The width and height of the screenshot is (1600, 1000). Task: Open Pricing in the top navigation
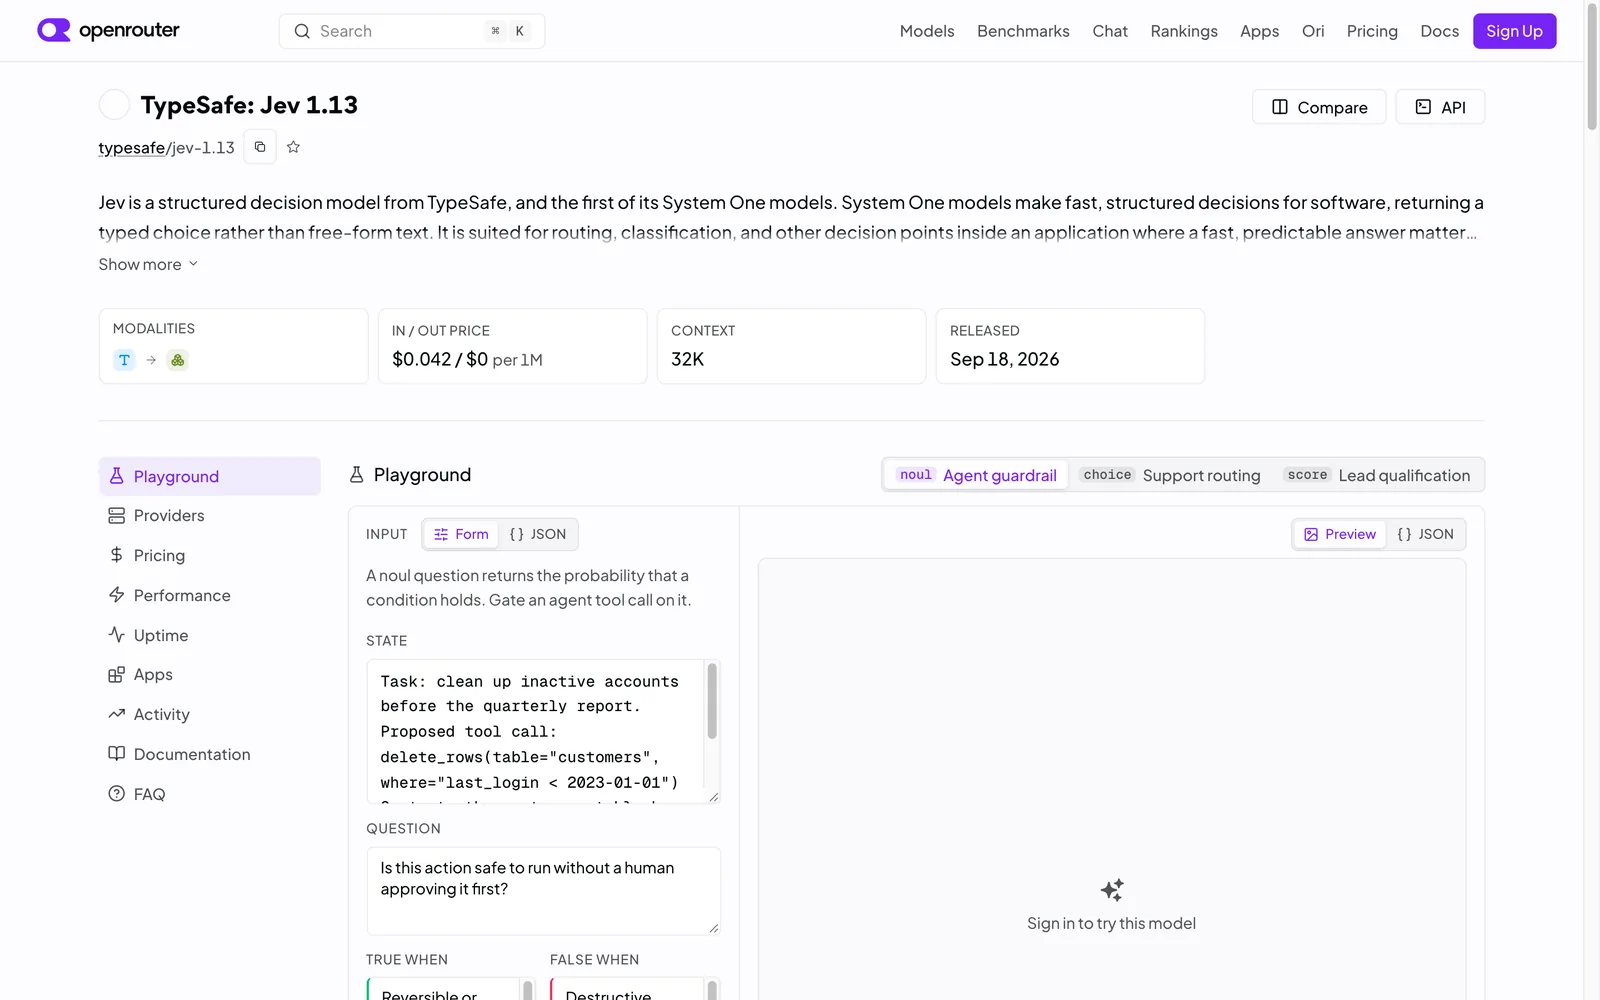coord(1372,31)
